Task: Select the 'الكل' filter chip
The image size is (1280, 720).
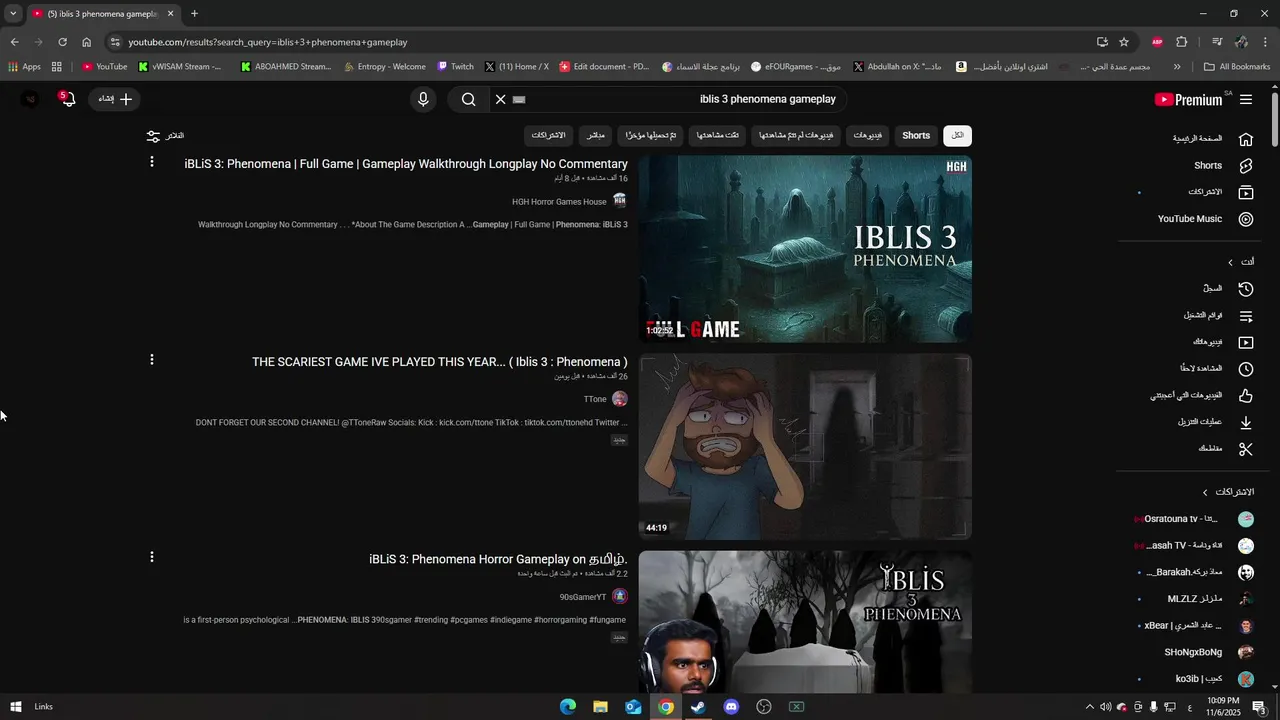Action: (957, 136)
